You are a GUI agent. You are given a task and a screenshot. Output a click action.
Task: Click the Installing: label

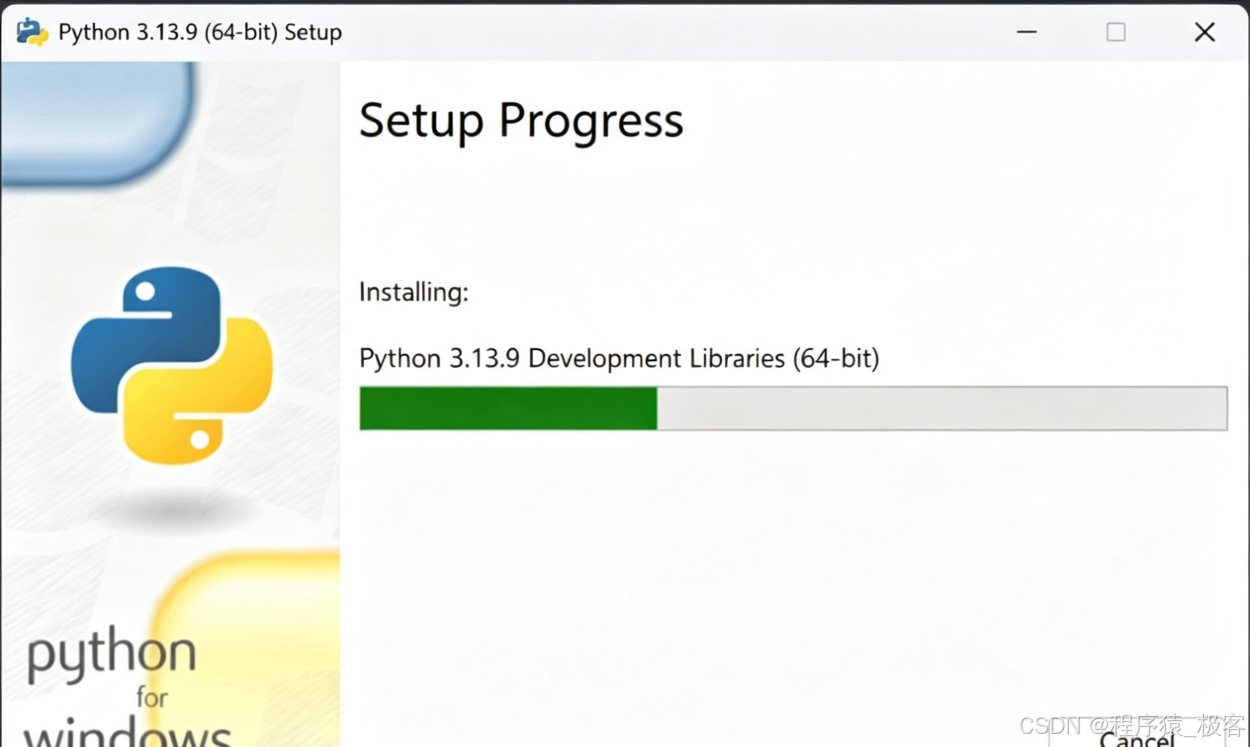pos(414,293)
